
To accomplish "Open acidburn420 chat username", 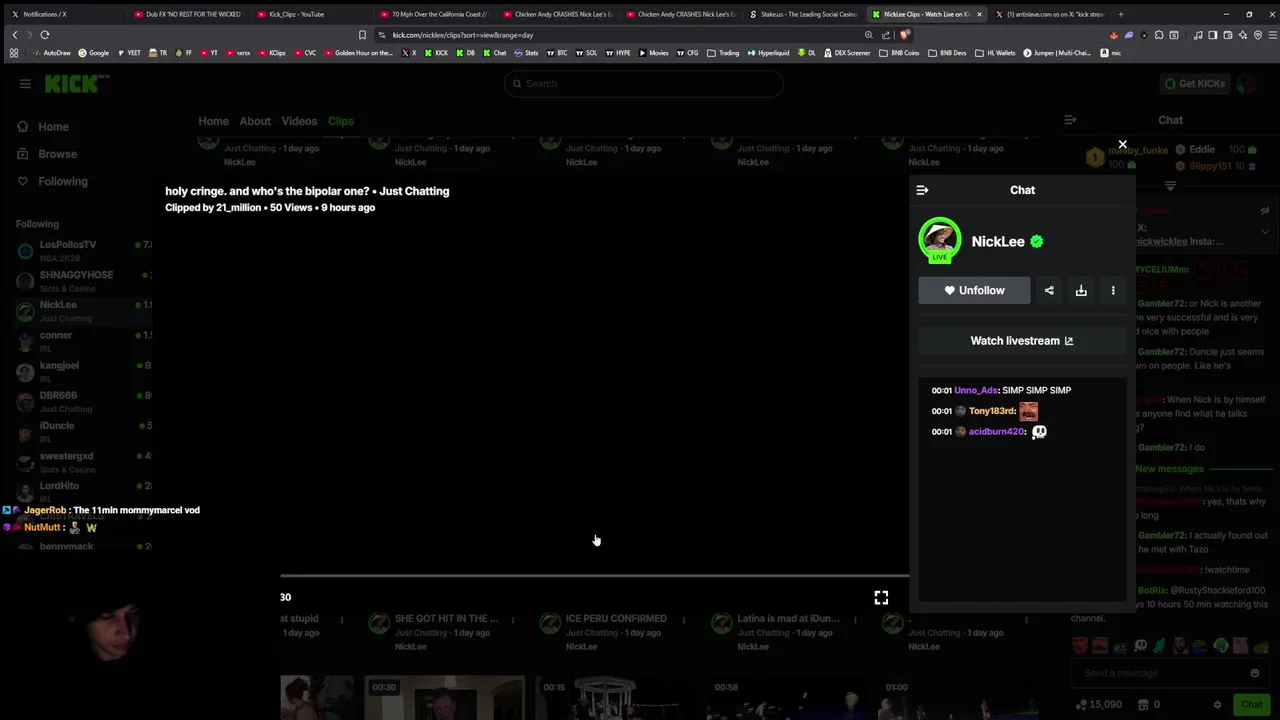I will pyautogui.click(x=996, y=431).
